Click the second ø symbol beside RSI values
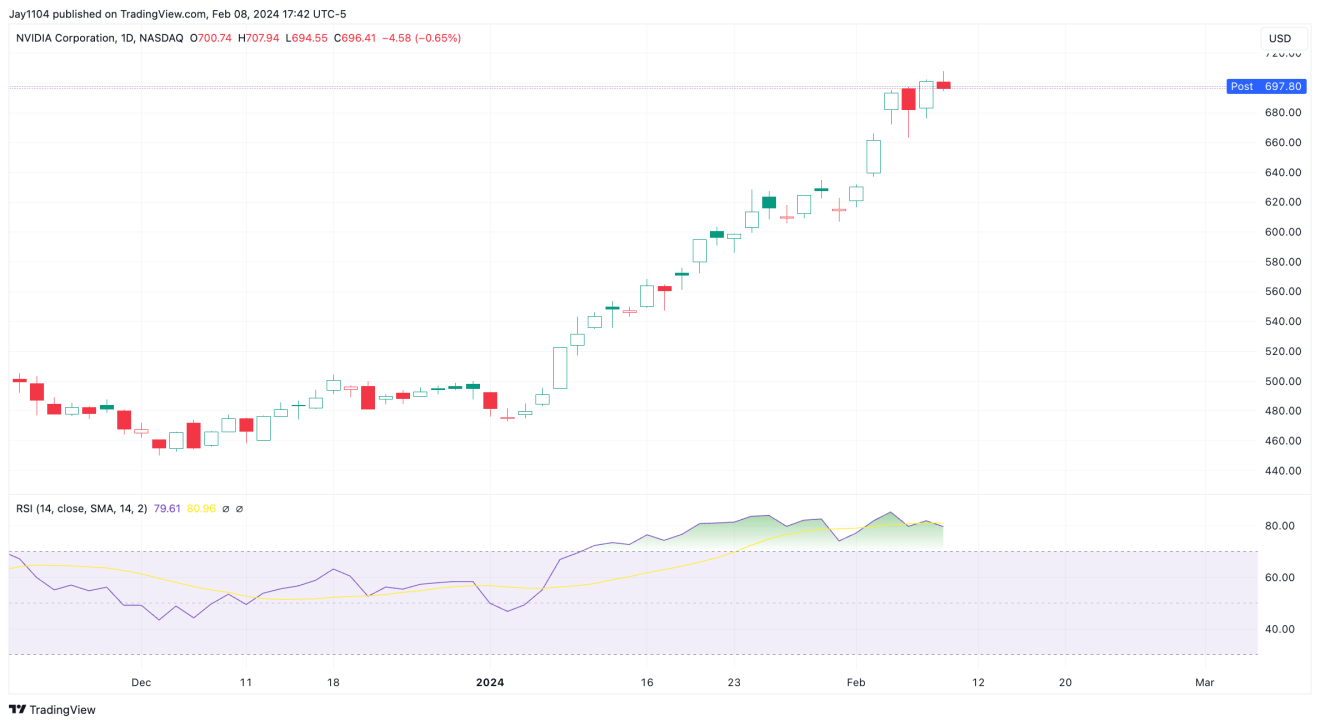This screenshot has height=725, width=1320. (239, 509)
